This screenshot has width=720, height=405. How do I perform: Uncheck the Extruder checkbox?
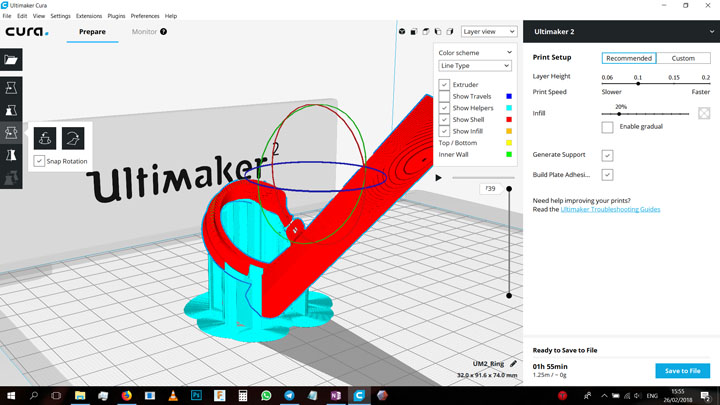click(444, 84)
